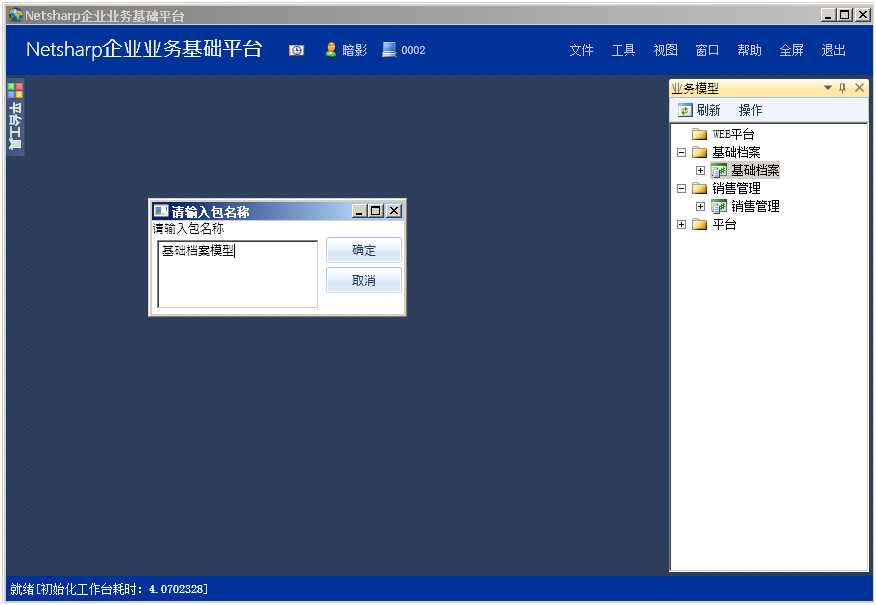Collapse the top-level 销售管理 folder
This screenshot has width=876, height=605.
coord(681,188)
